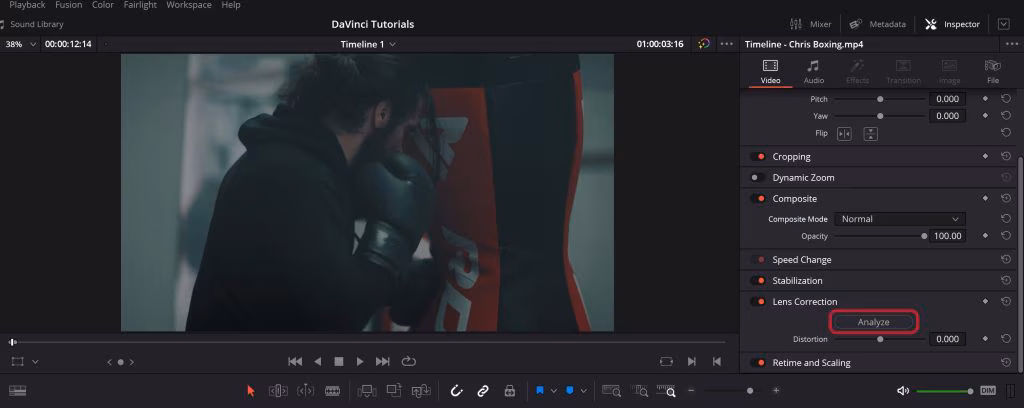Click the Full Extent Zoom icon

coord(611,390)
